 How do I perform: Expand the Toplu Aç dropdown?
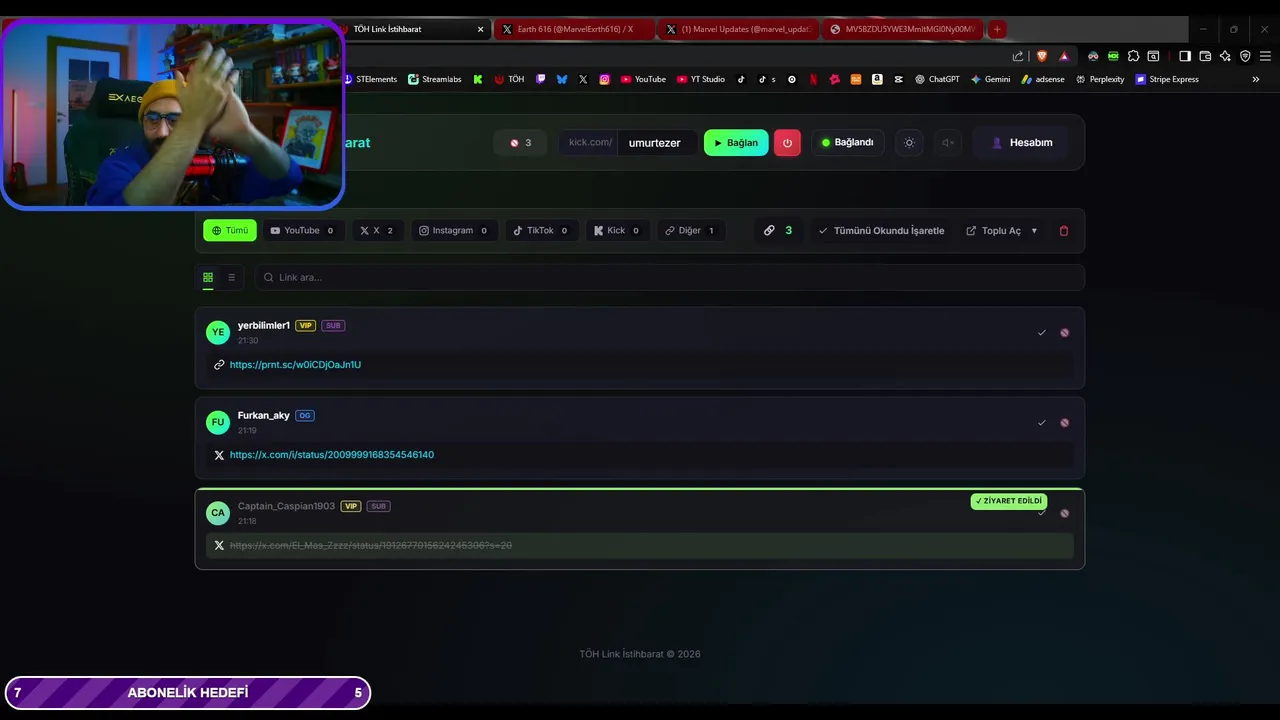click(1002, 231)
